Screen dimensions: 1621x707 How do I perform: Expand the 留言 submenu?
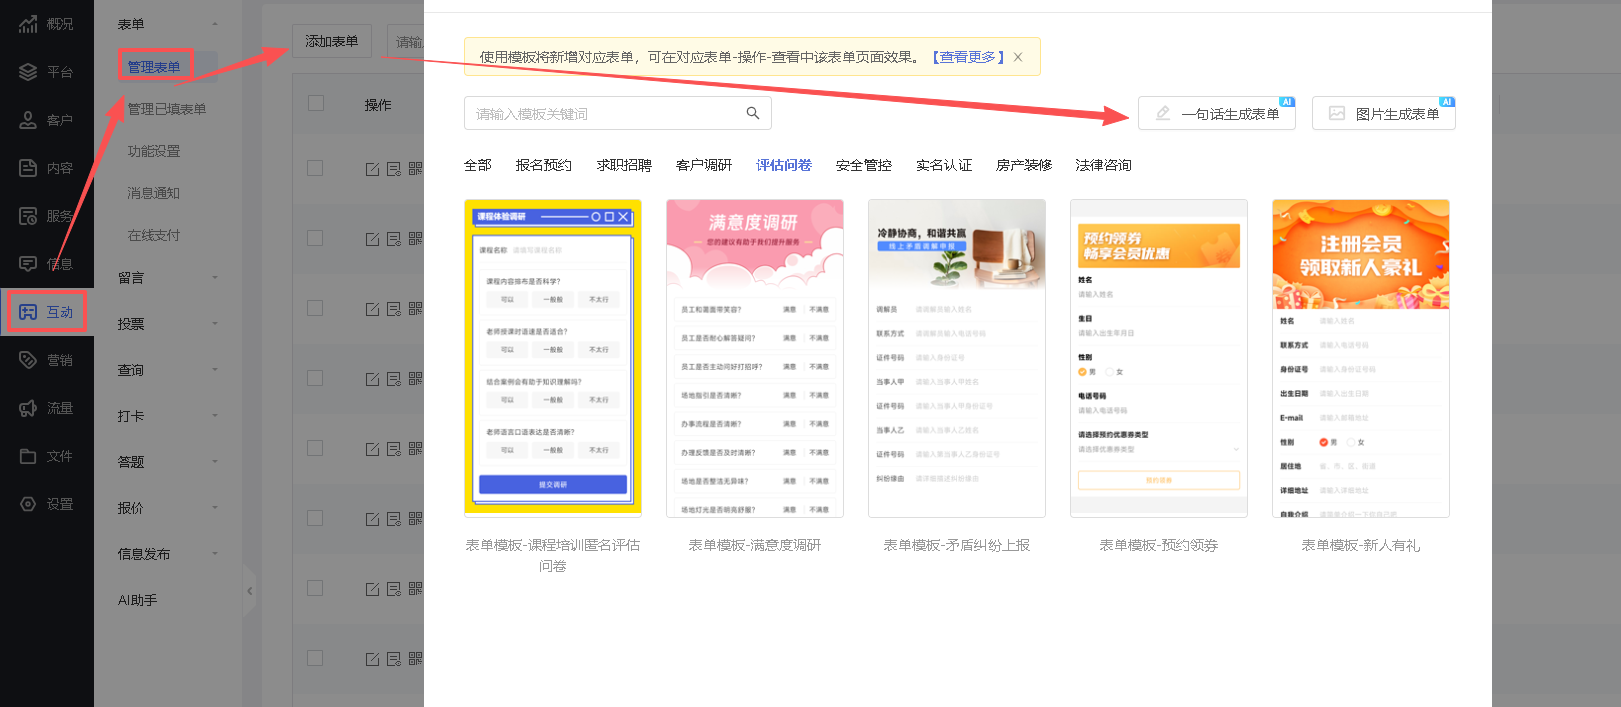pos(214,278)
